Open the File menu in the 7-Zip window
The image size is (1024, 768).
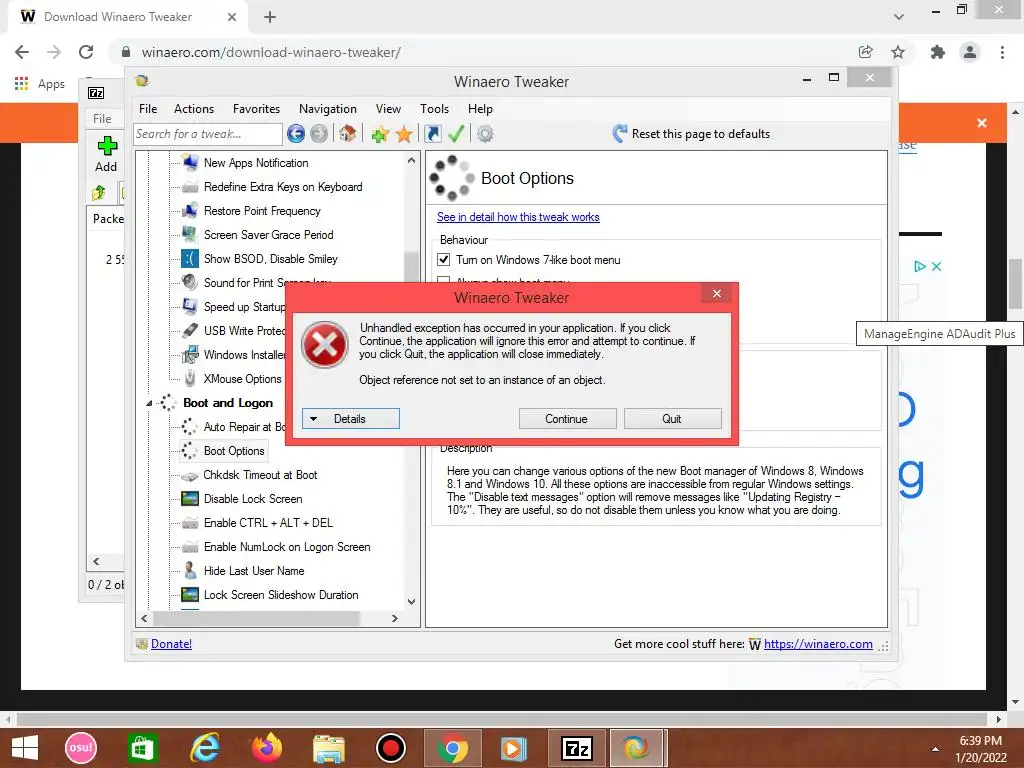pos(102,119)
